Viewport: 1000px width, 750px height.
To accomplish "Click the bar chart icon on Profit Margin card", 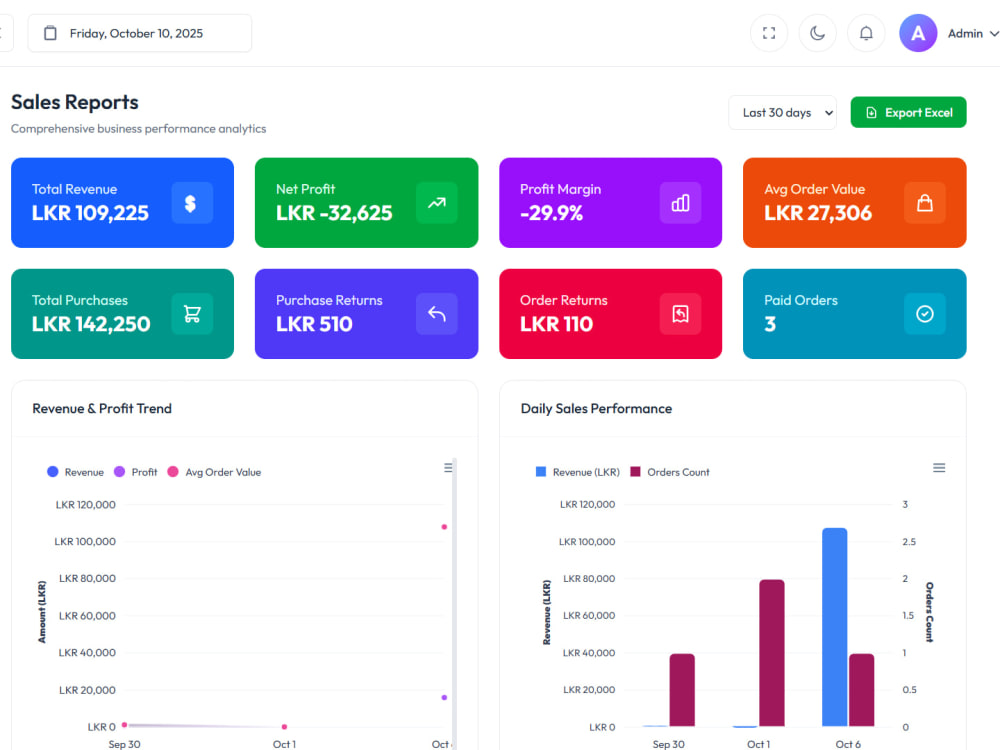I will [x=680, y=203].
